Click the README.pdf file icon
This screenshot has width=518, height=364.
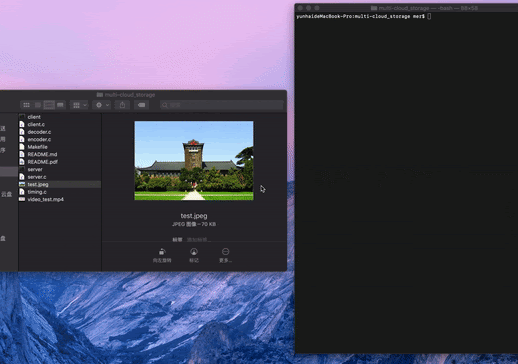[x=22, y=162]
